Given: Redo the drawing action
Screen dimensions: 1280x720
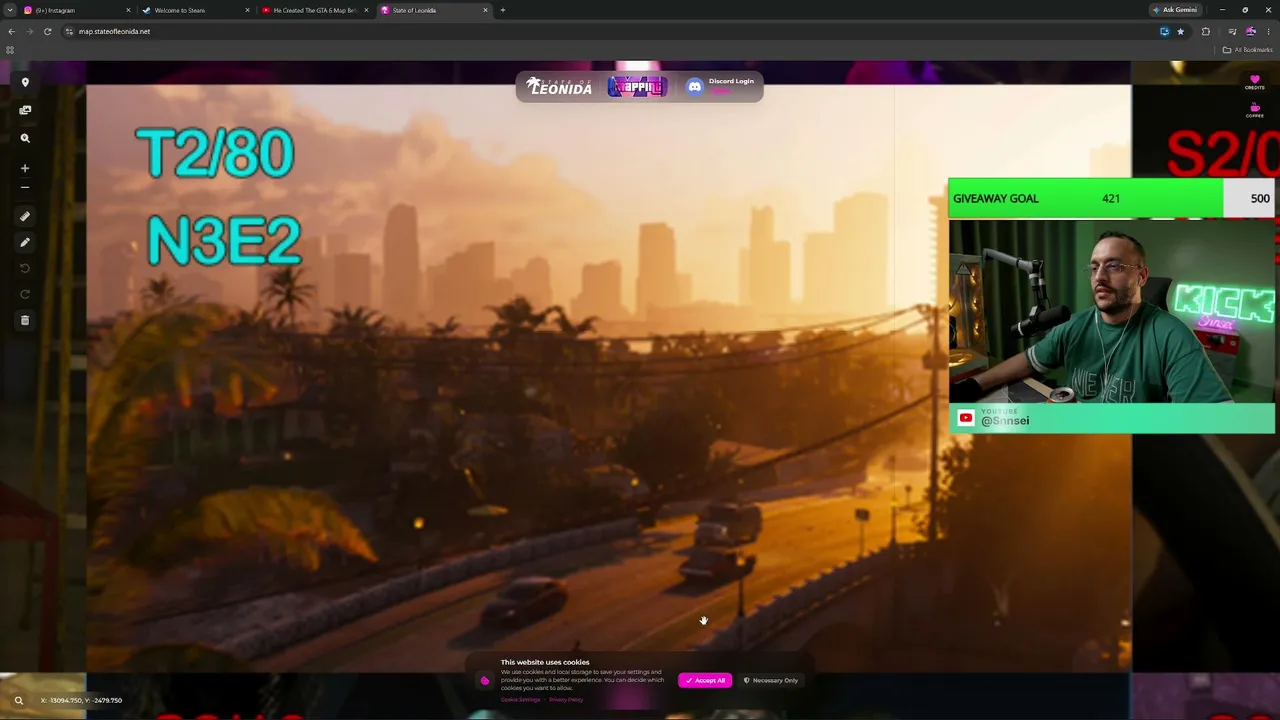Looking at the screenshot, I should 25,294.
